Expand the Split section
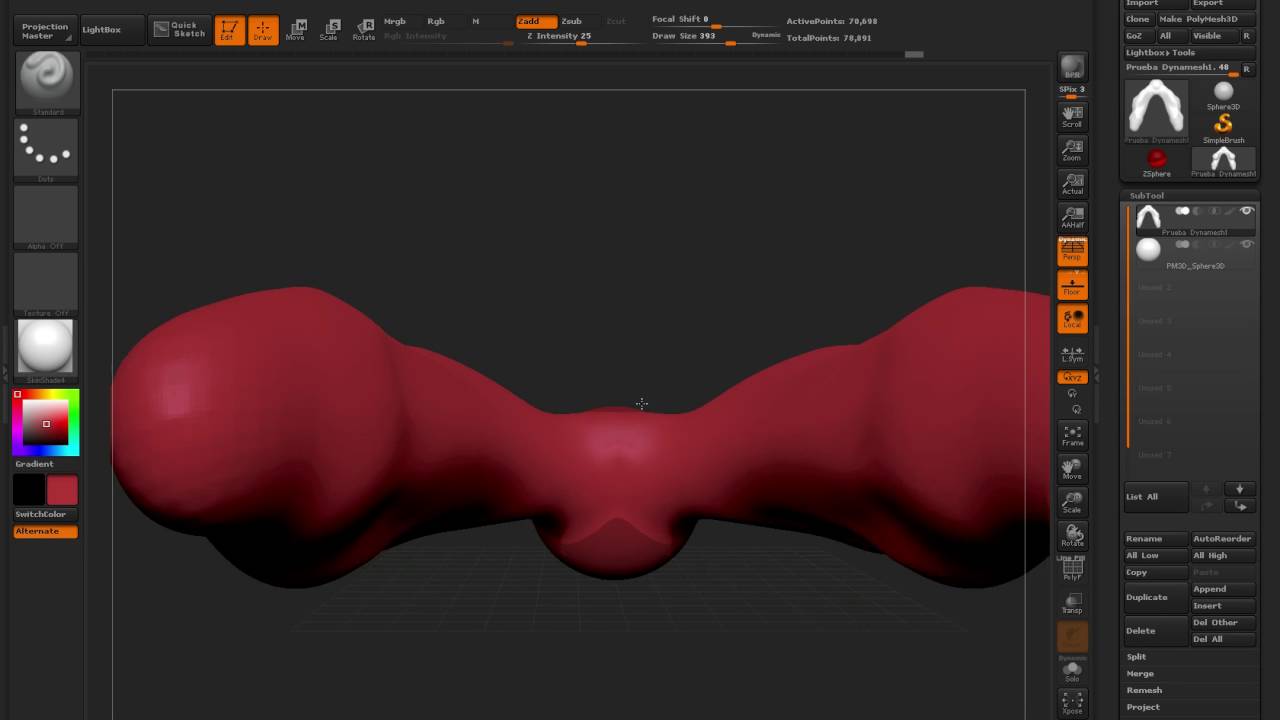This screenshot has width=1280, height=720. point(1137,657)
